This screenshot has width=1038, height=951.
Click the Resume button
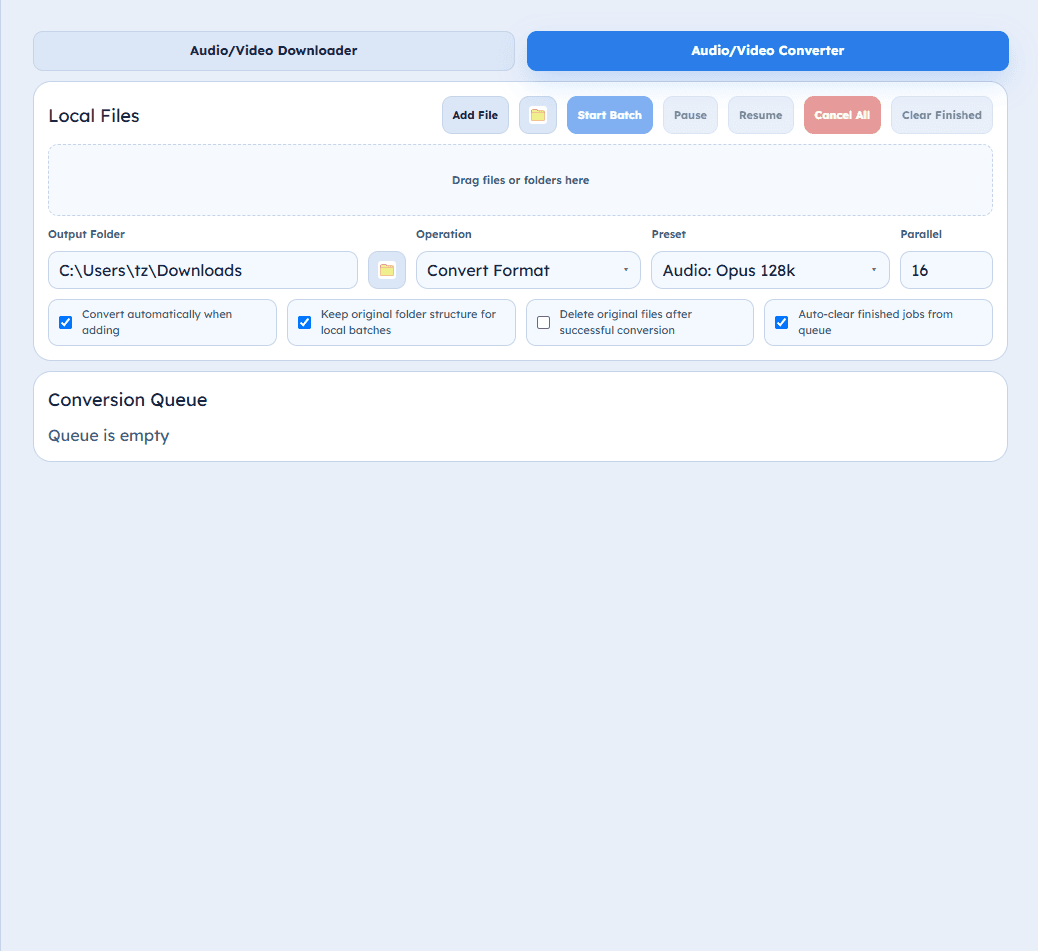coord(761,115)
